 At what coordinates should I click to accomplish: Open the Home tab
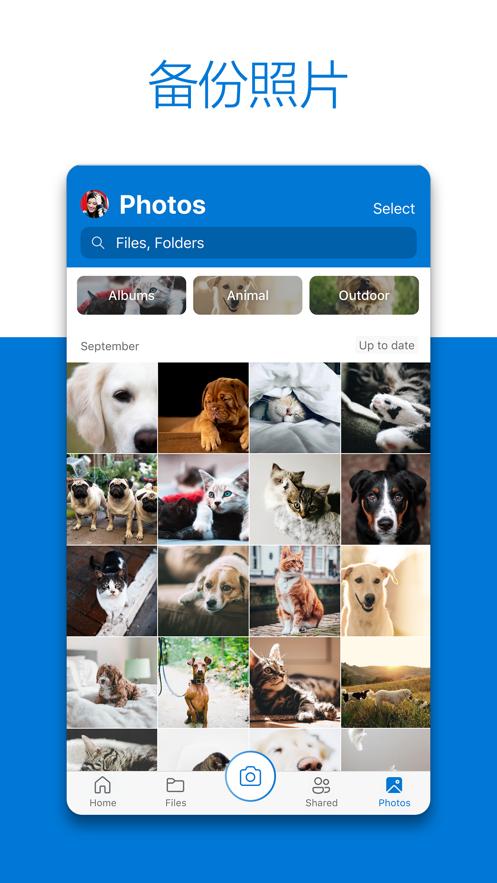tap(102, 791)
